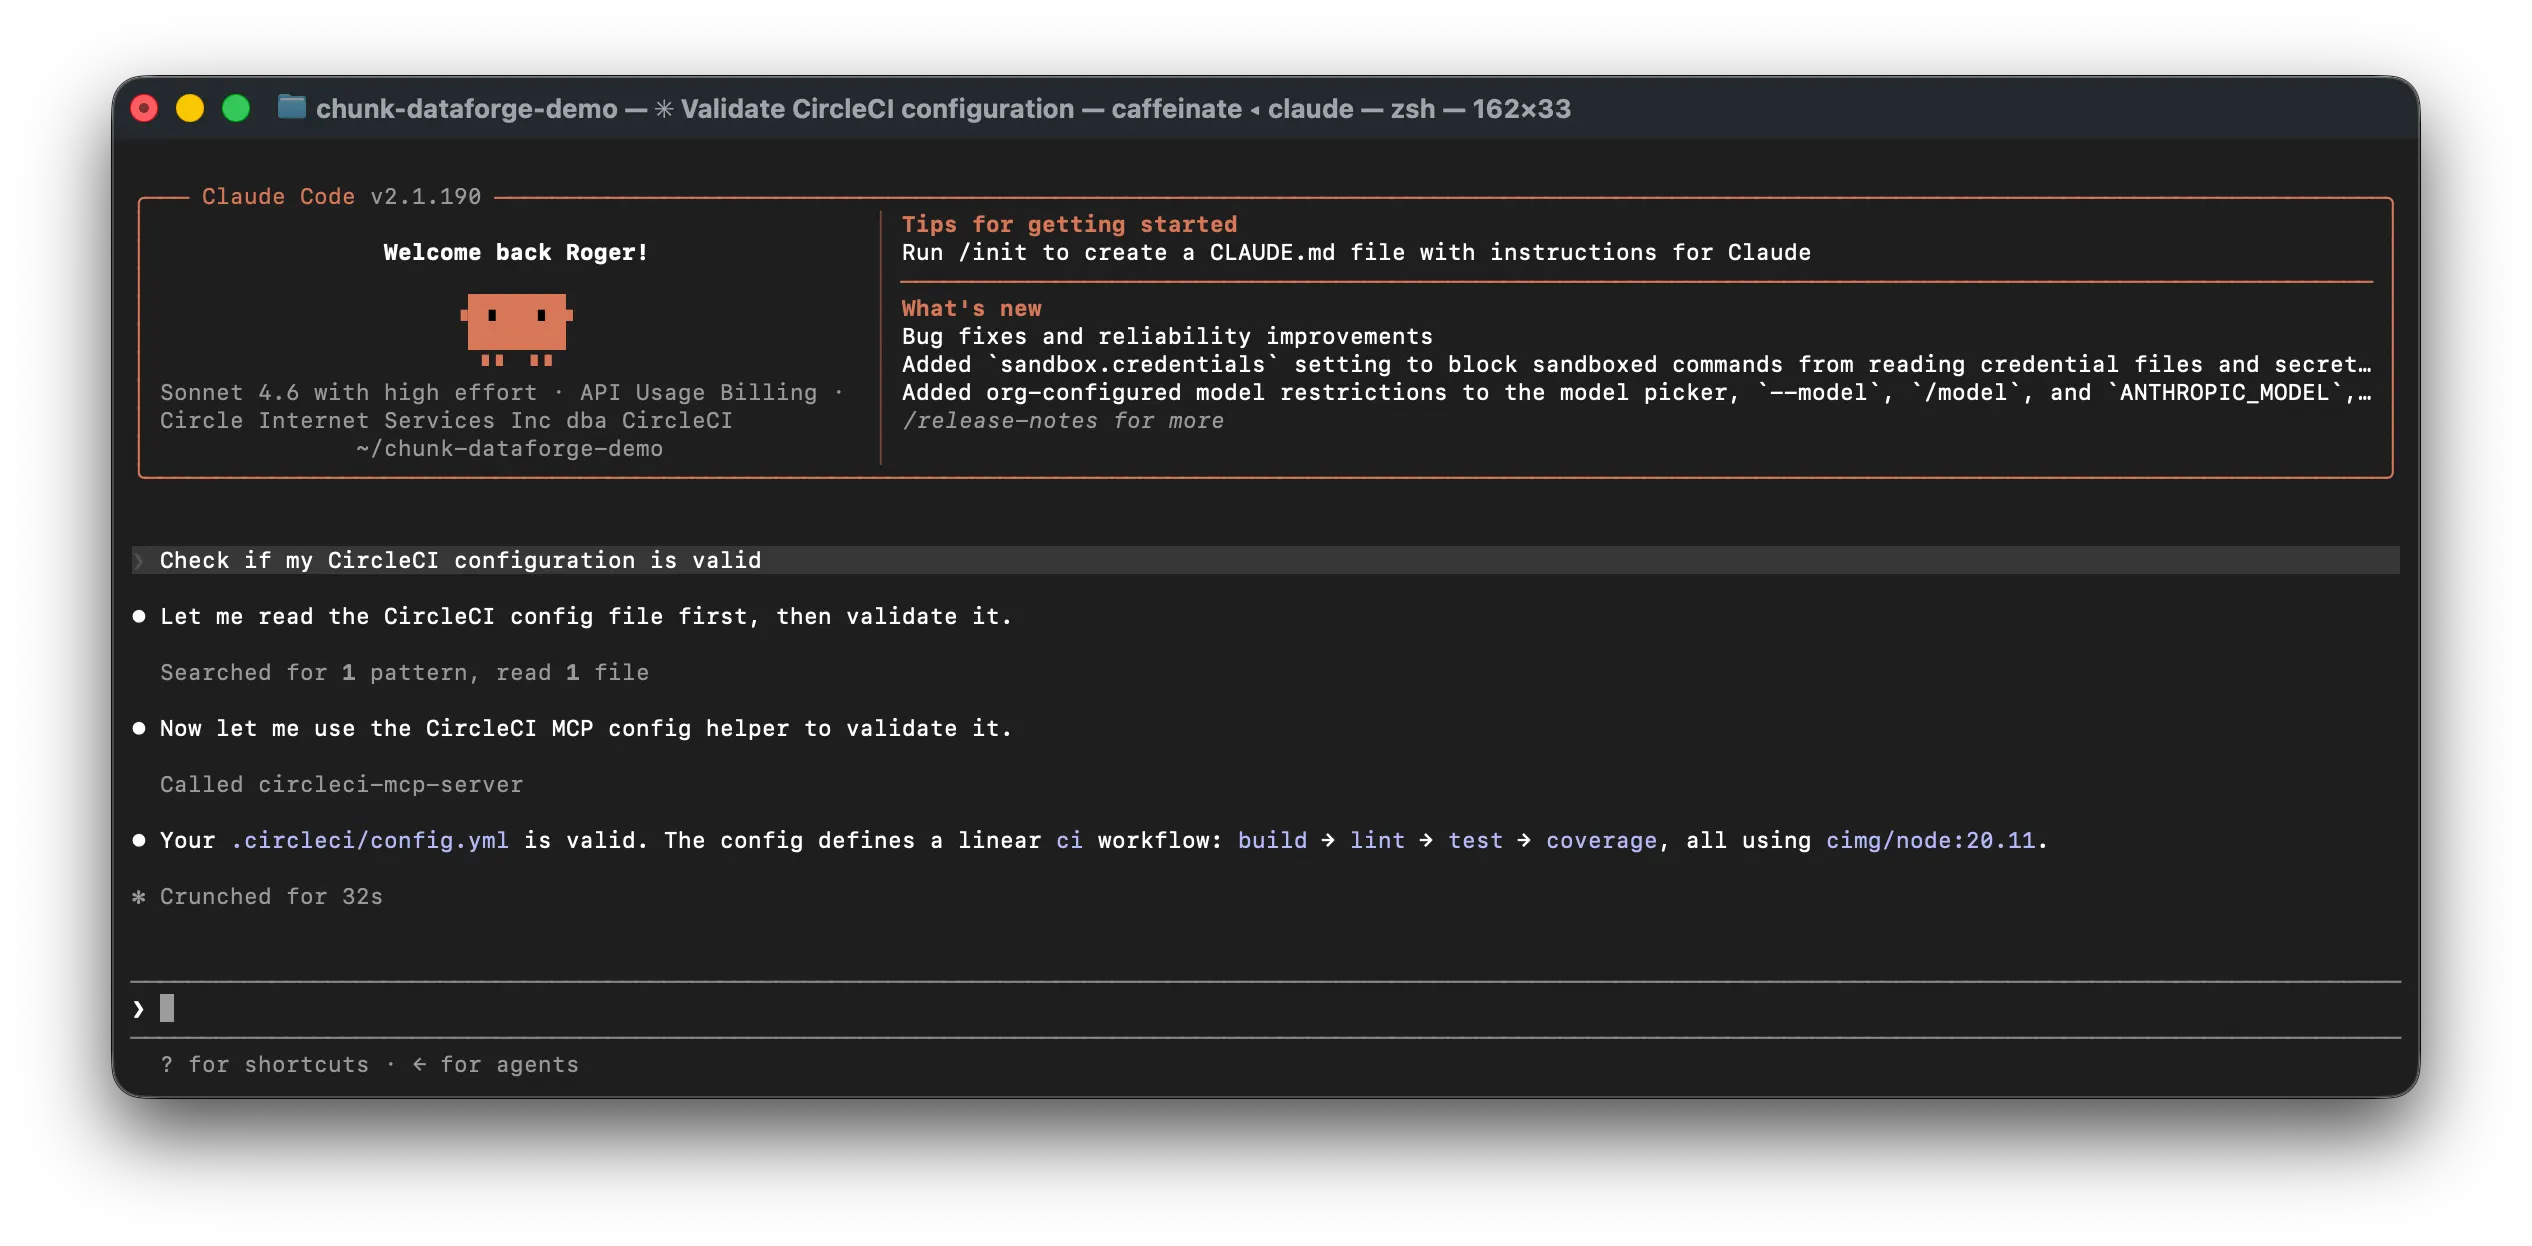
Task: Click the 'org-configured model restrictions' note line
Action: pyautogui.click(x=1636, y=393)
